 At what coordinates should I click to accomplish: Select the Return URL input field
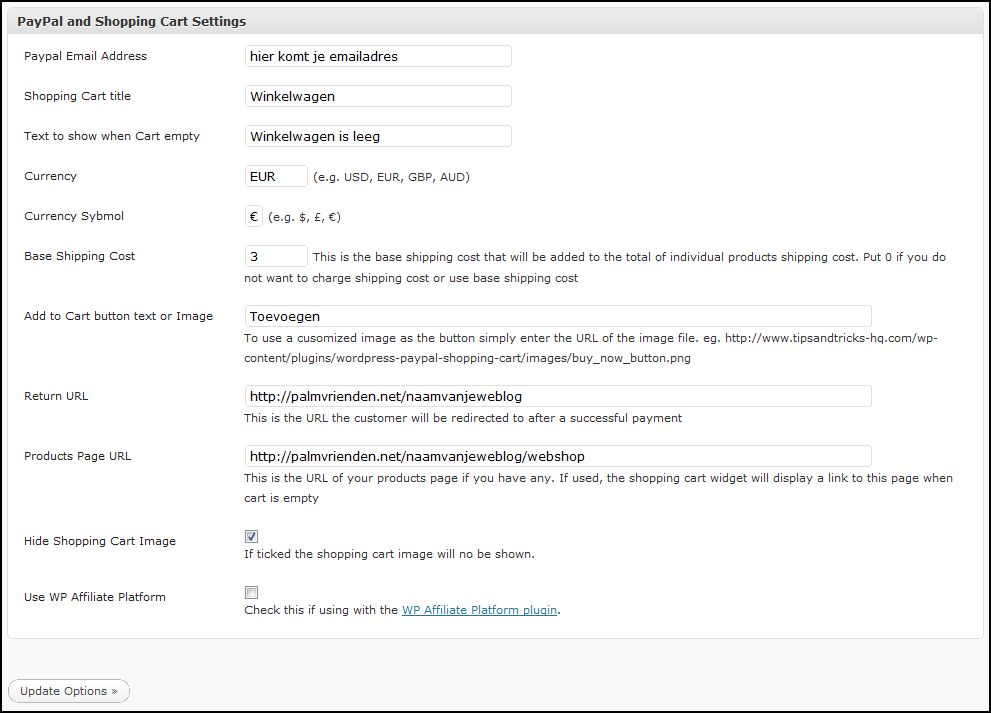click(558, 396)
